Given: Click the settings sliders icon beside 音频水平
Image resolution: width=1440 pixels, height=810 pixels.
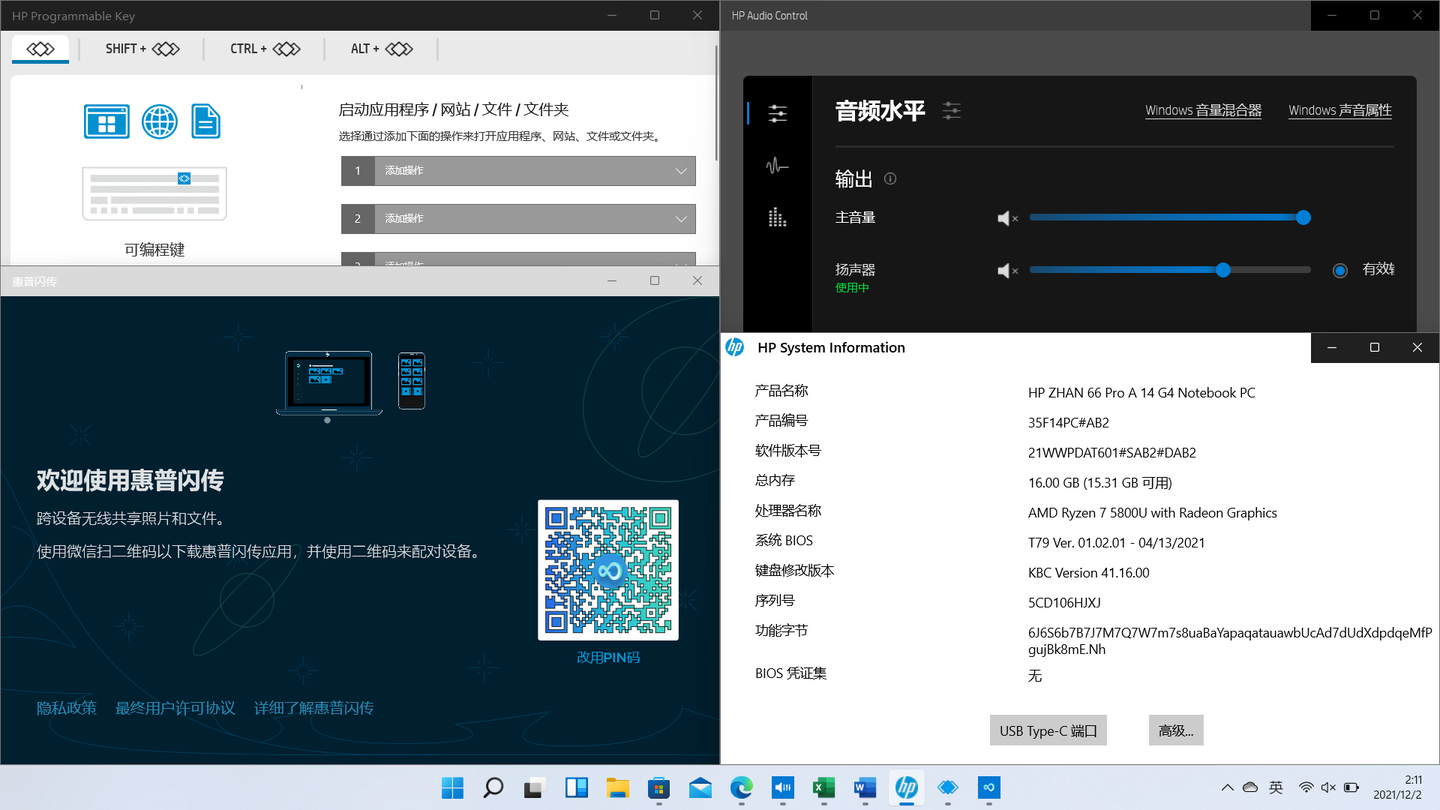Looking at the screenshot, I should click(951, 111).
